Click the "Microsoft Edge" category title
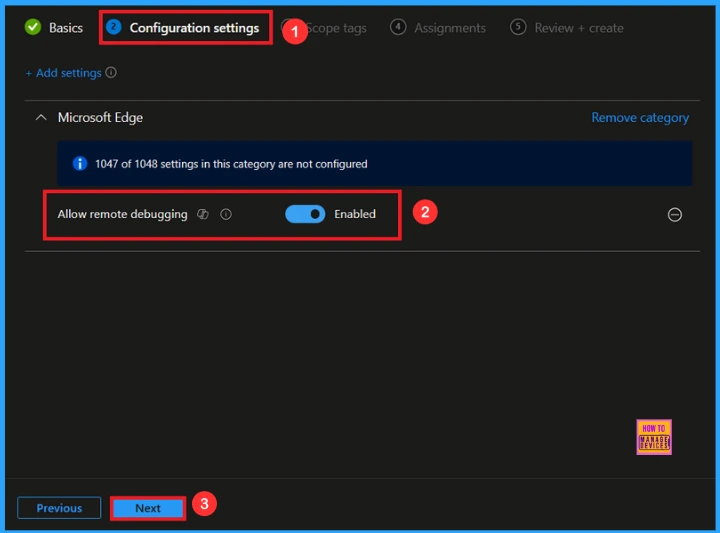 [100, 118]
